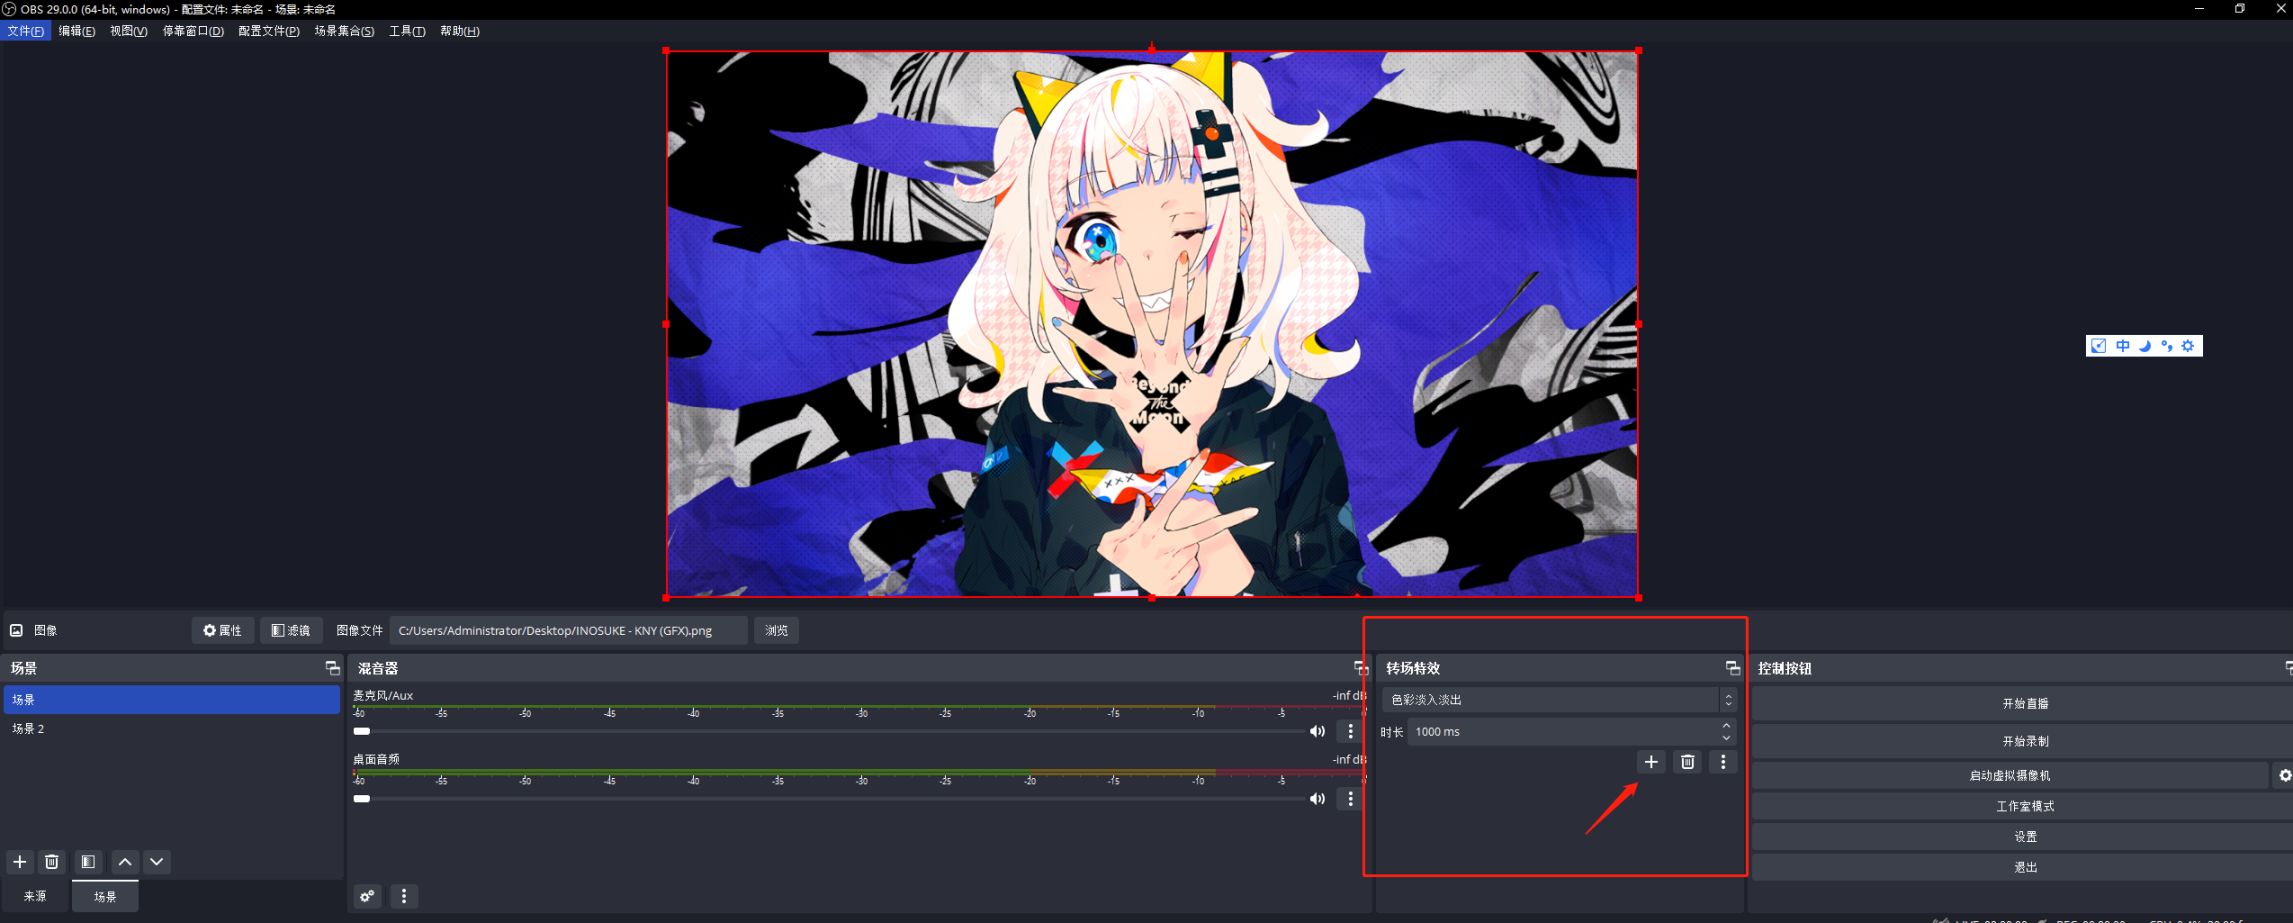Open source 属性 properties button
2293x923 pixels.
222,630
